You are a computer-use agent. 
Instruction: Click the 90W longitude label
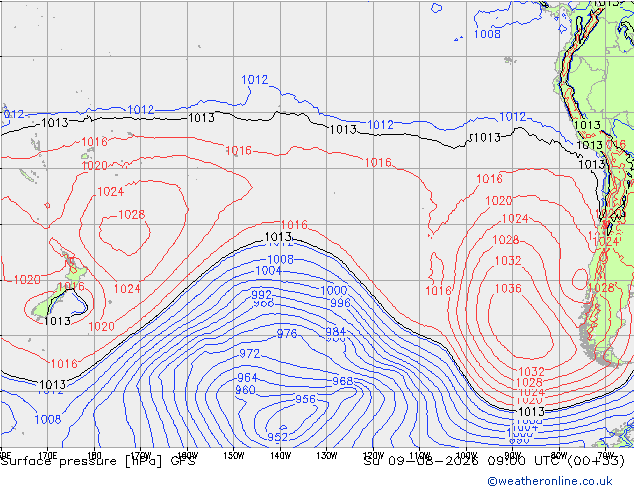(x=513, y=455)
